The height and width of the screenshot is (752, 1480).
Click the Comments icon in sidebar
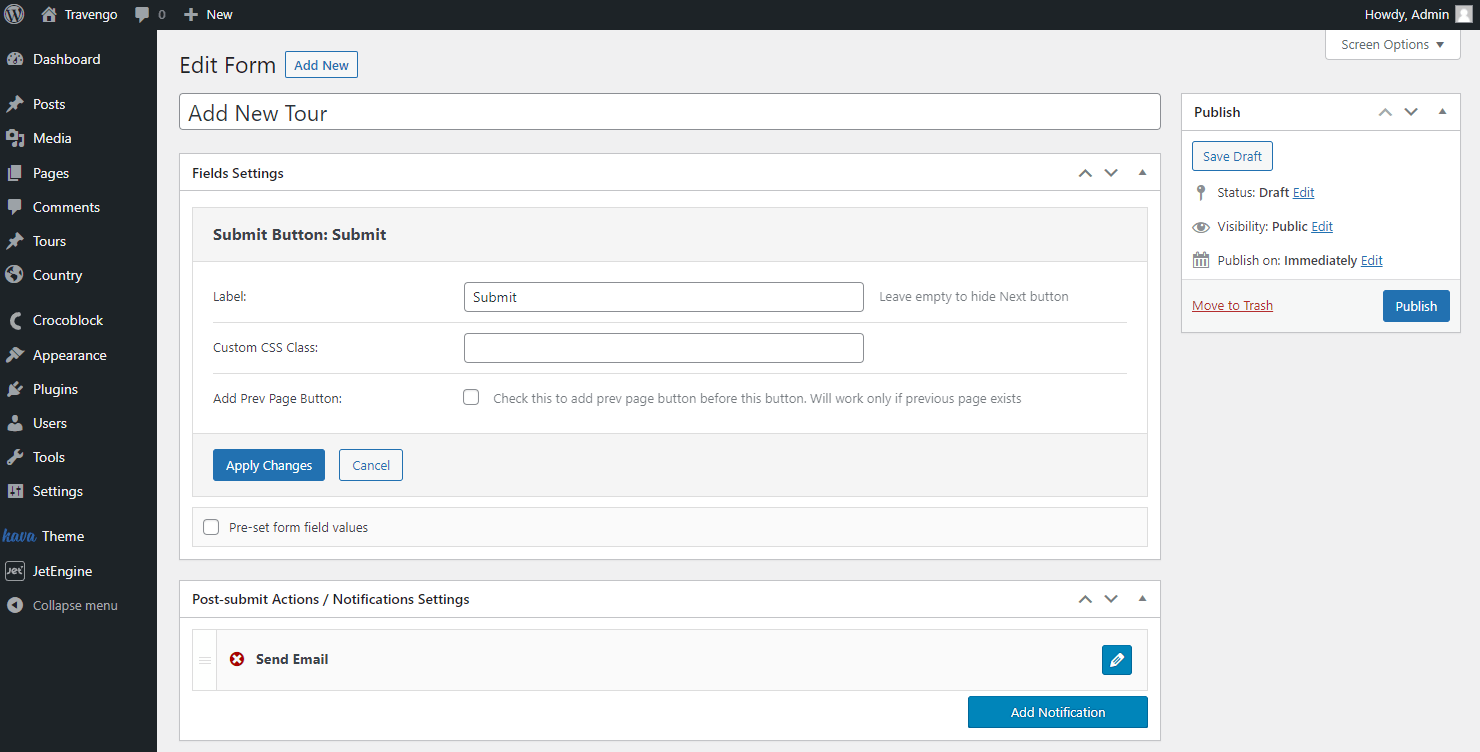pos(15,207)
